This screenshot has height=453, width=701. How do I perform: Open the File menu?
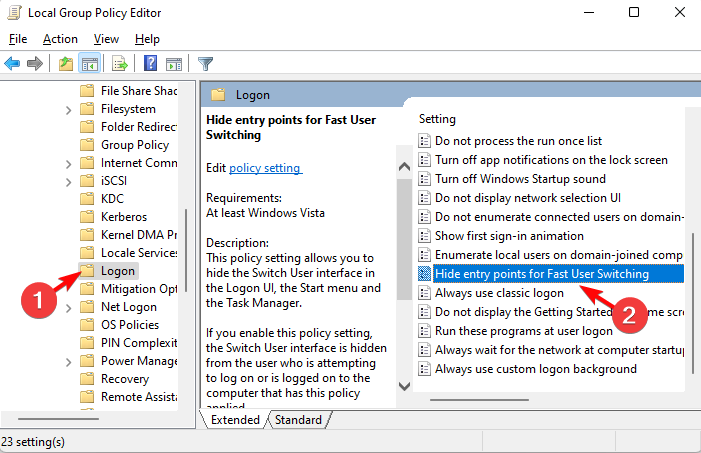tap(18, 39)
